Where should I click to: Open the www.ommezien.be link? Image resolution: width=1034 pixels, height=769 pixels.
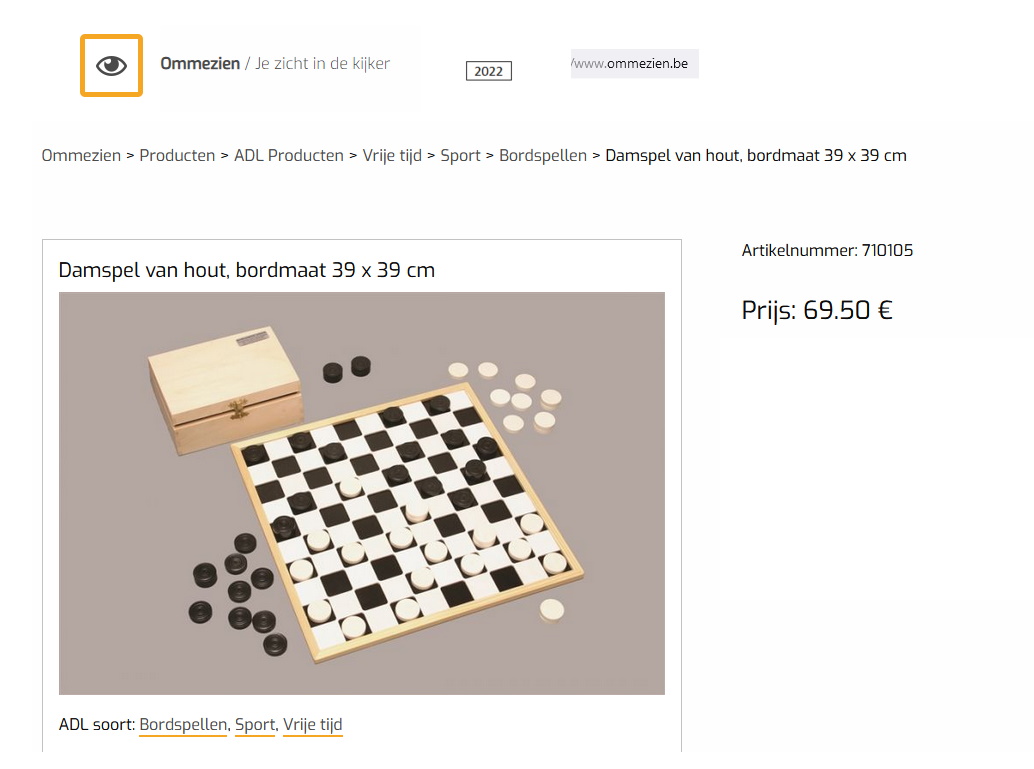(x=634, y=64)
